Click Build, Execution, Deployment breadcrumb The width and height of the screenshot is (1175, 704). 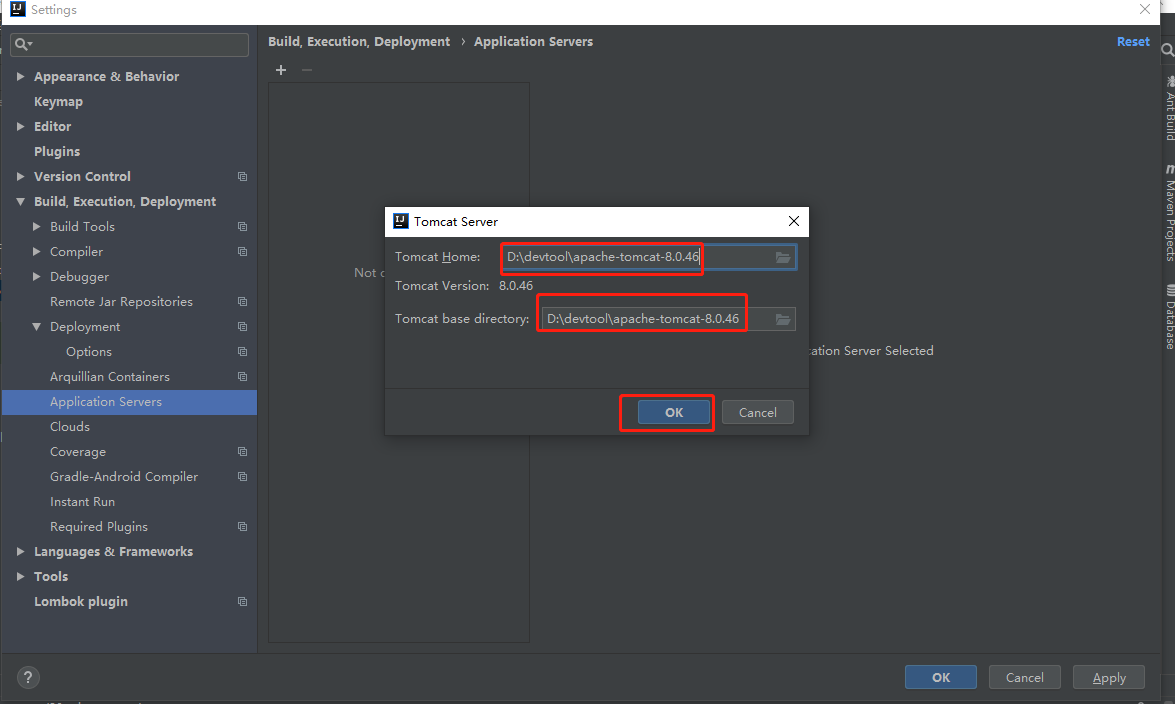tap(359, 42)
